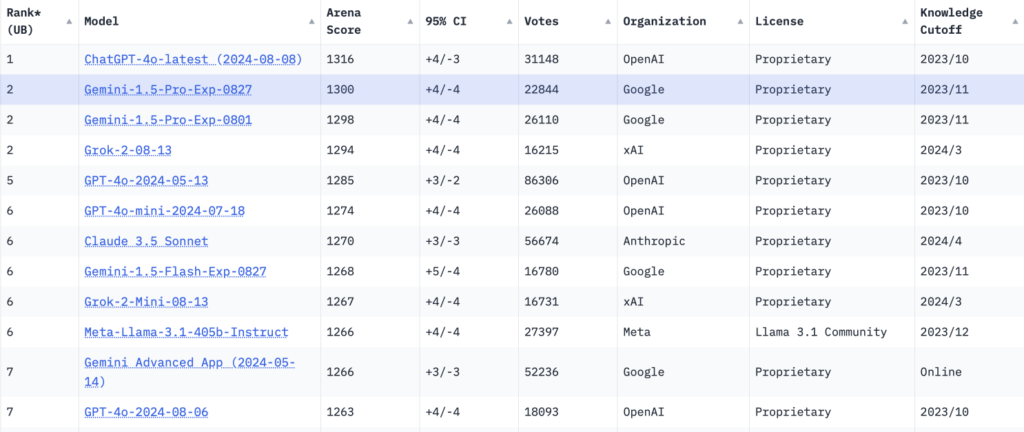Image resolution: width=1024 pixels, height=432 pixels.
Task: Open Gemini Advanced App model link
Action: coord(189,371)
